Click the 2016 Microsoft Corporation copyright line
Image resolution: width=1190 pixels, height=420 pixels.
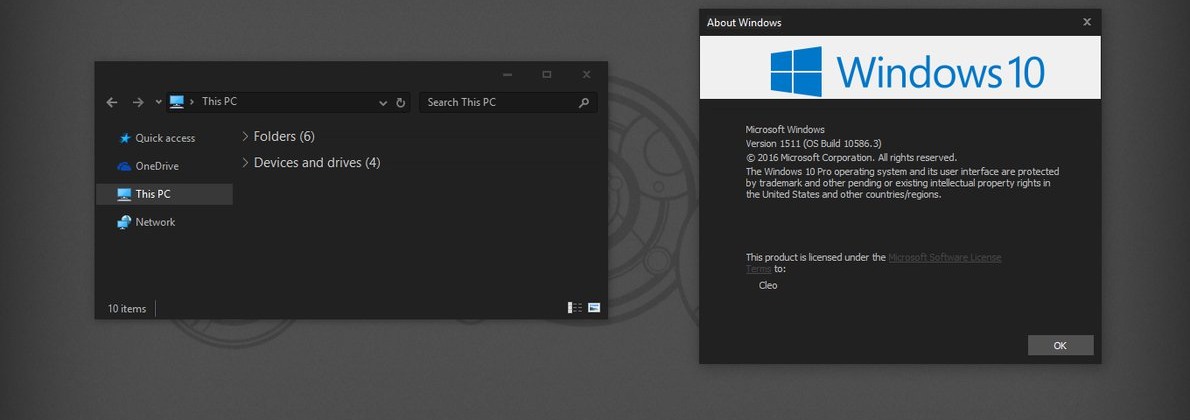(851, 158)
